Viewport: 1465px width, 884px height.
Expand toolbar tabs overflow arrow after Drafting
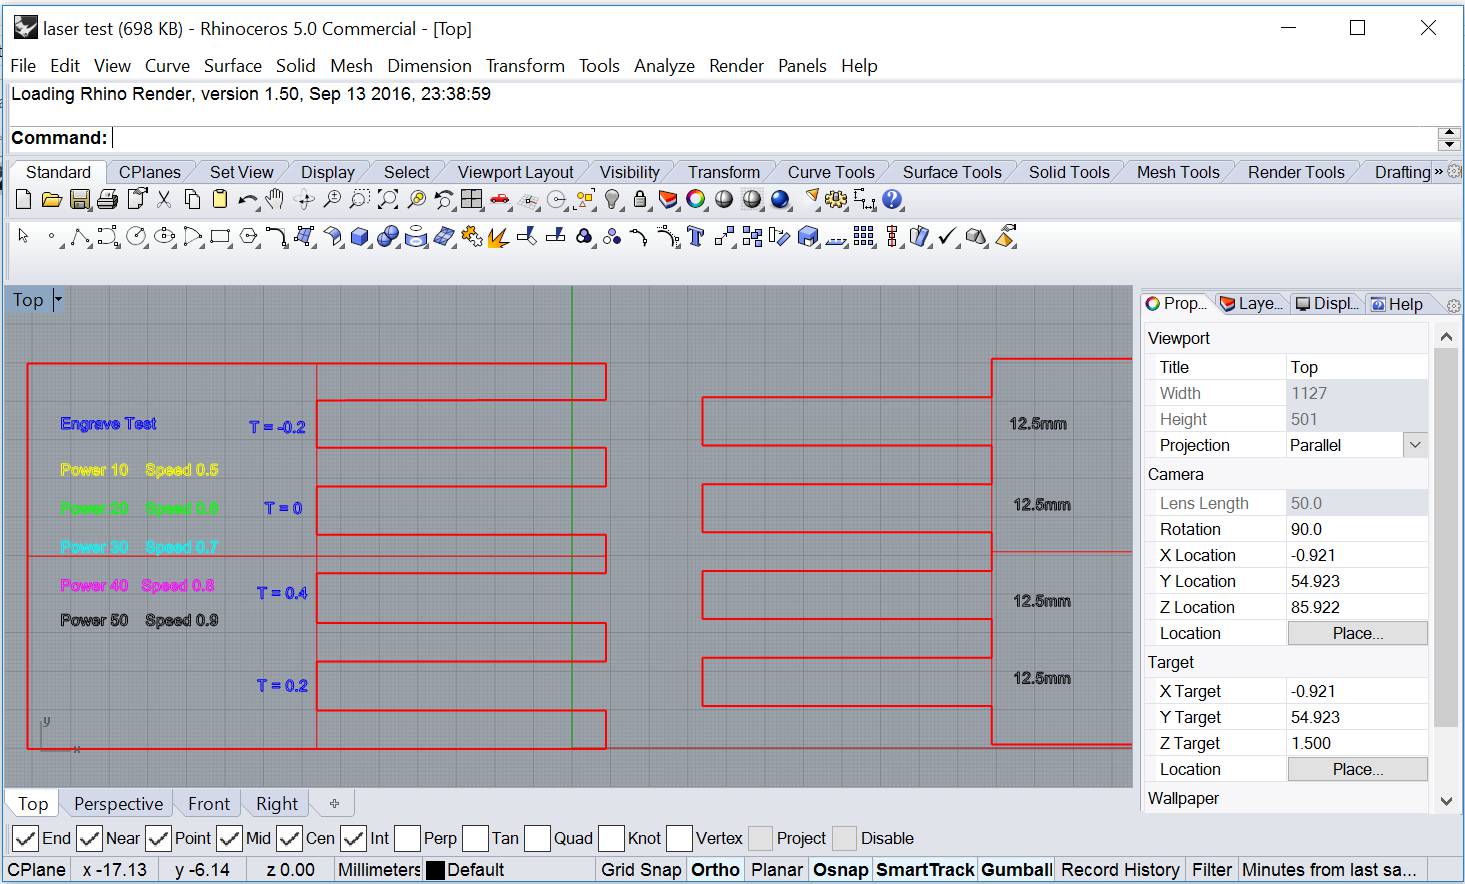click(1438, 172)
